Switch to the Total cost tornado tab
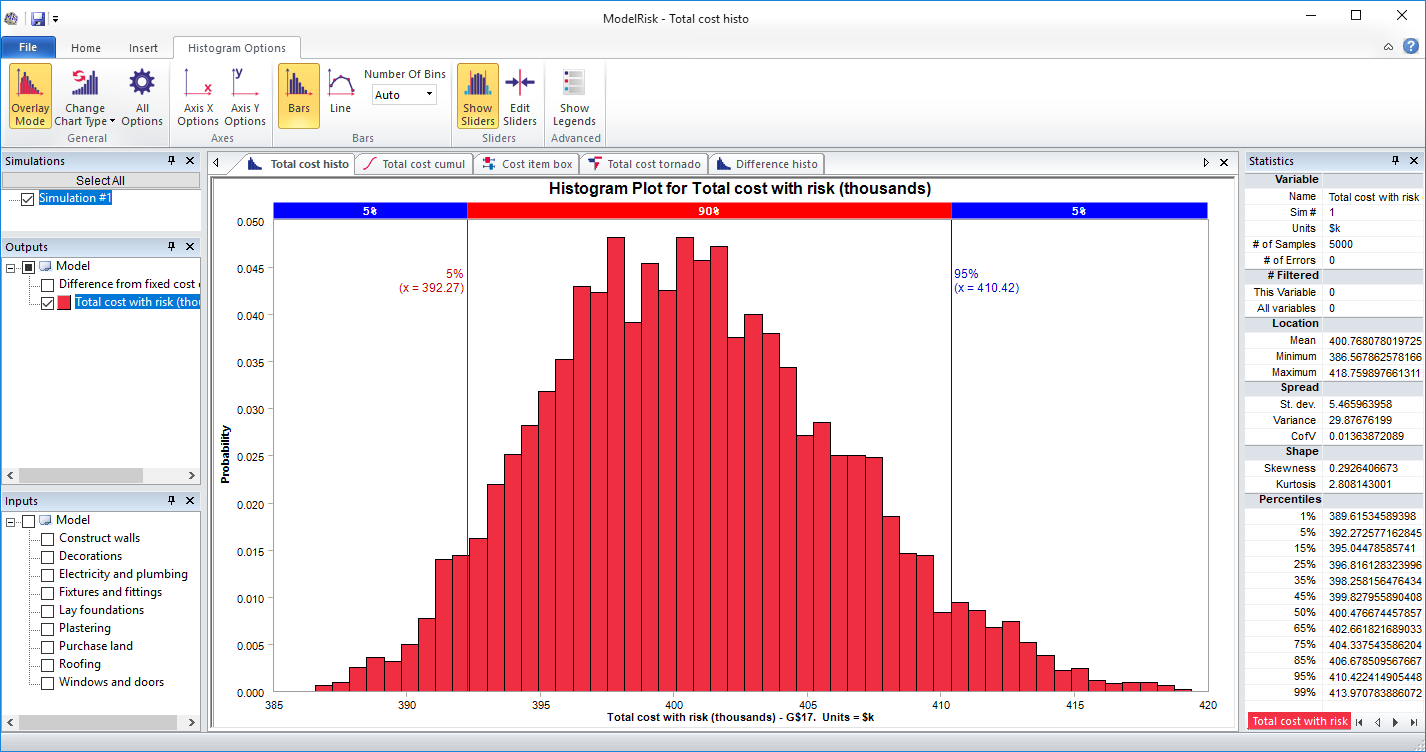Viewport: 1426px width, 752px height. pyautogui.click(x=643, y=163)
